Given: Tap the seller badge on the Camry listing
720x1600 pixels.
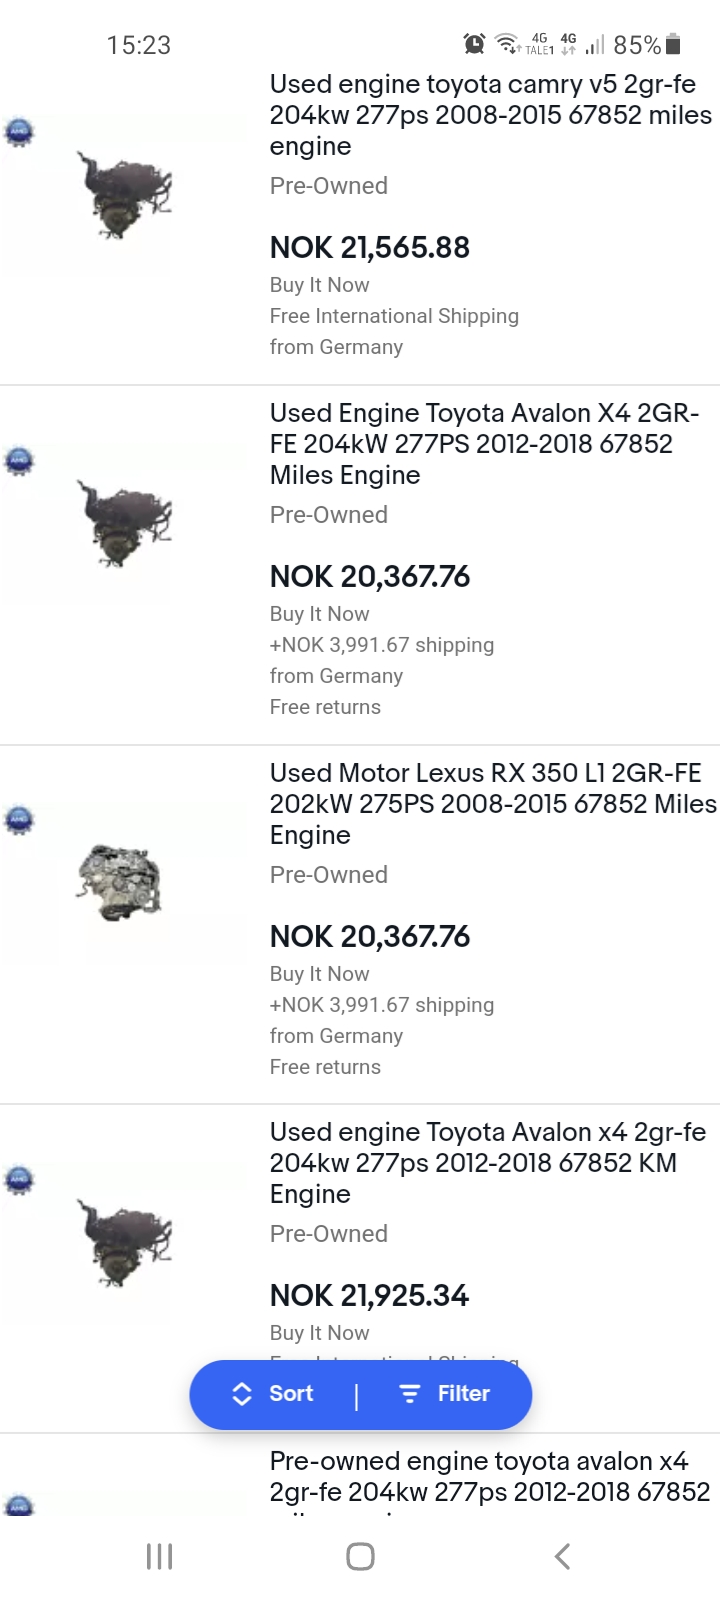Looking at the screenshot, I should 19,131.
